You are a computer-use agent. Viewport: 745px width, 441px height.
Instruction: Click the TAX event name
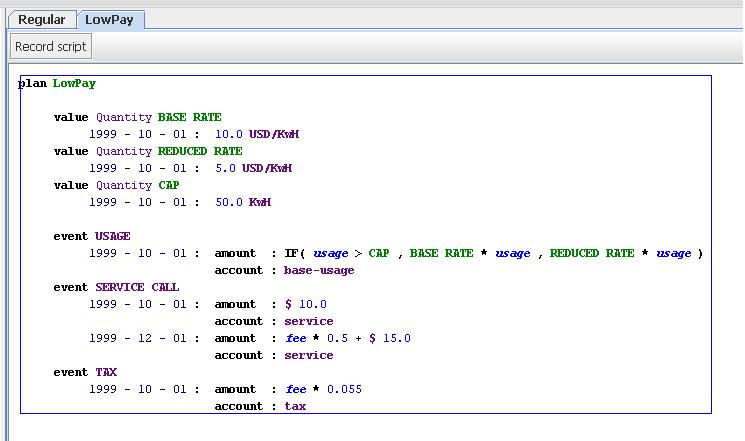[105, 373]
